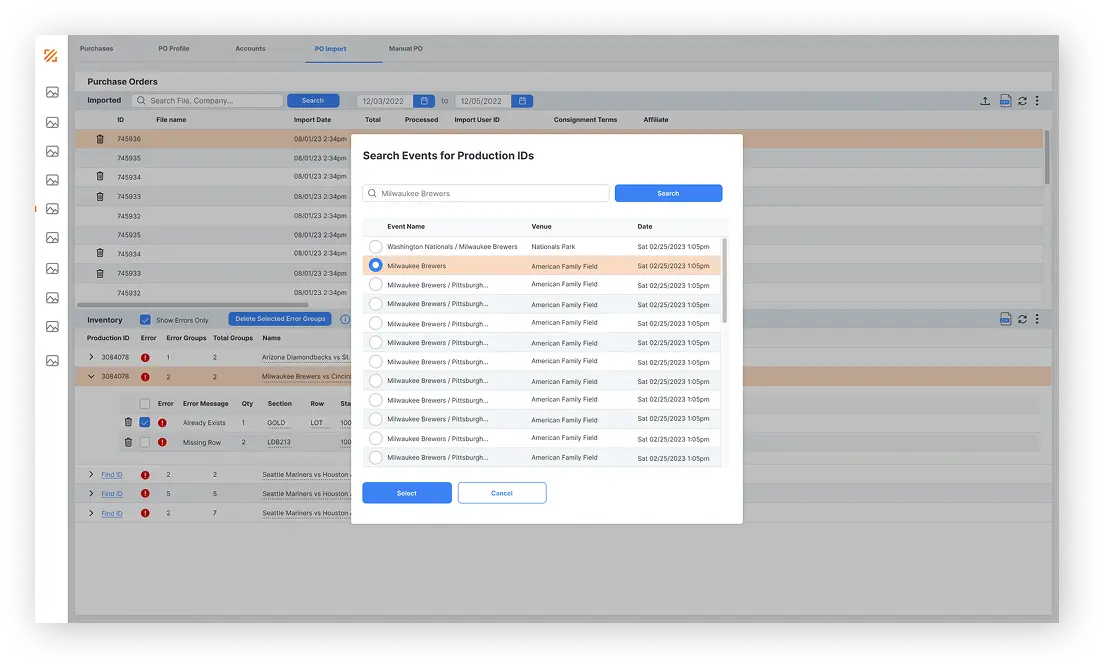Open the PO Profile tab
Viewport: 1104px width, 668px height.
[173, 49]
